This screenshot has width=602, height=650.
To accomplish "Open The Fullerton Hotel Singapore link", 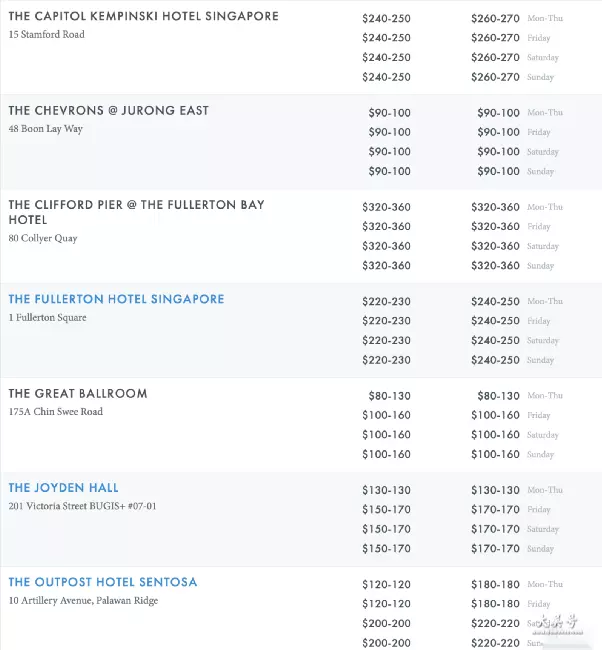I will tap(117, 299).
